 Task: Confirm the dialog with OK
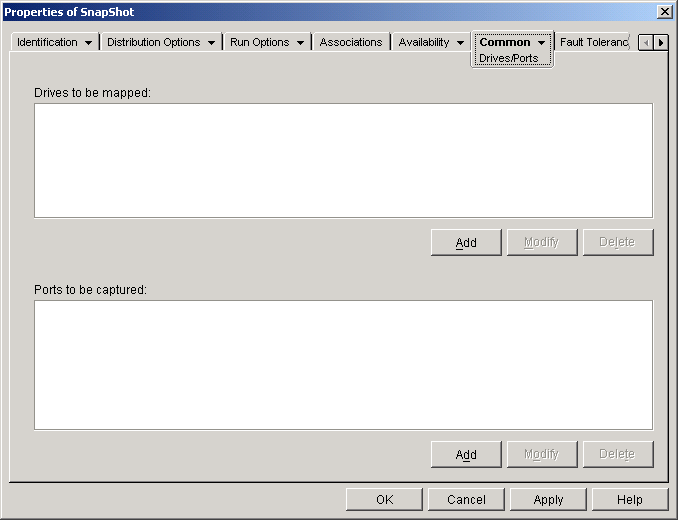coord(384,500)
